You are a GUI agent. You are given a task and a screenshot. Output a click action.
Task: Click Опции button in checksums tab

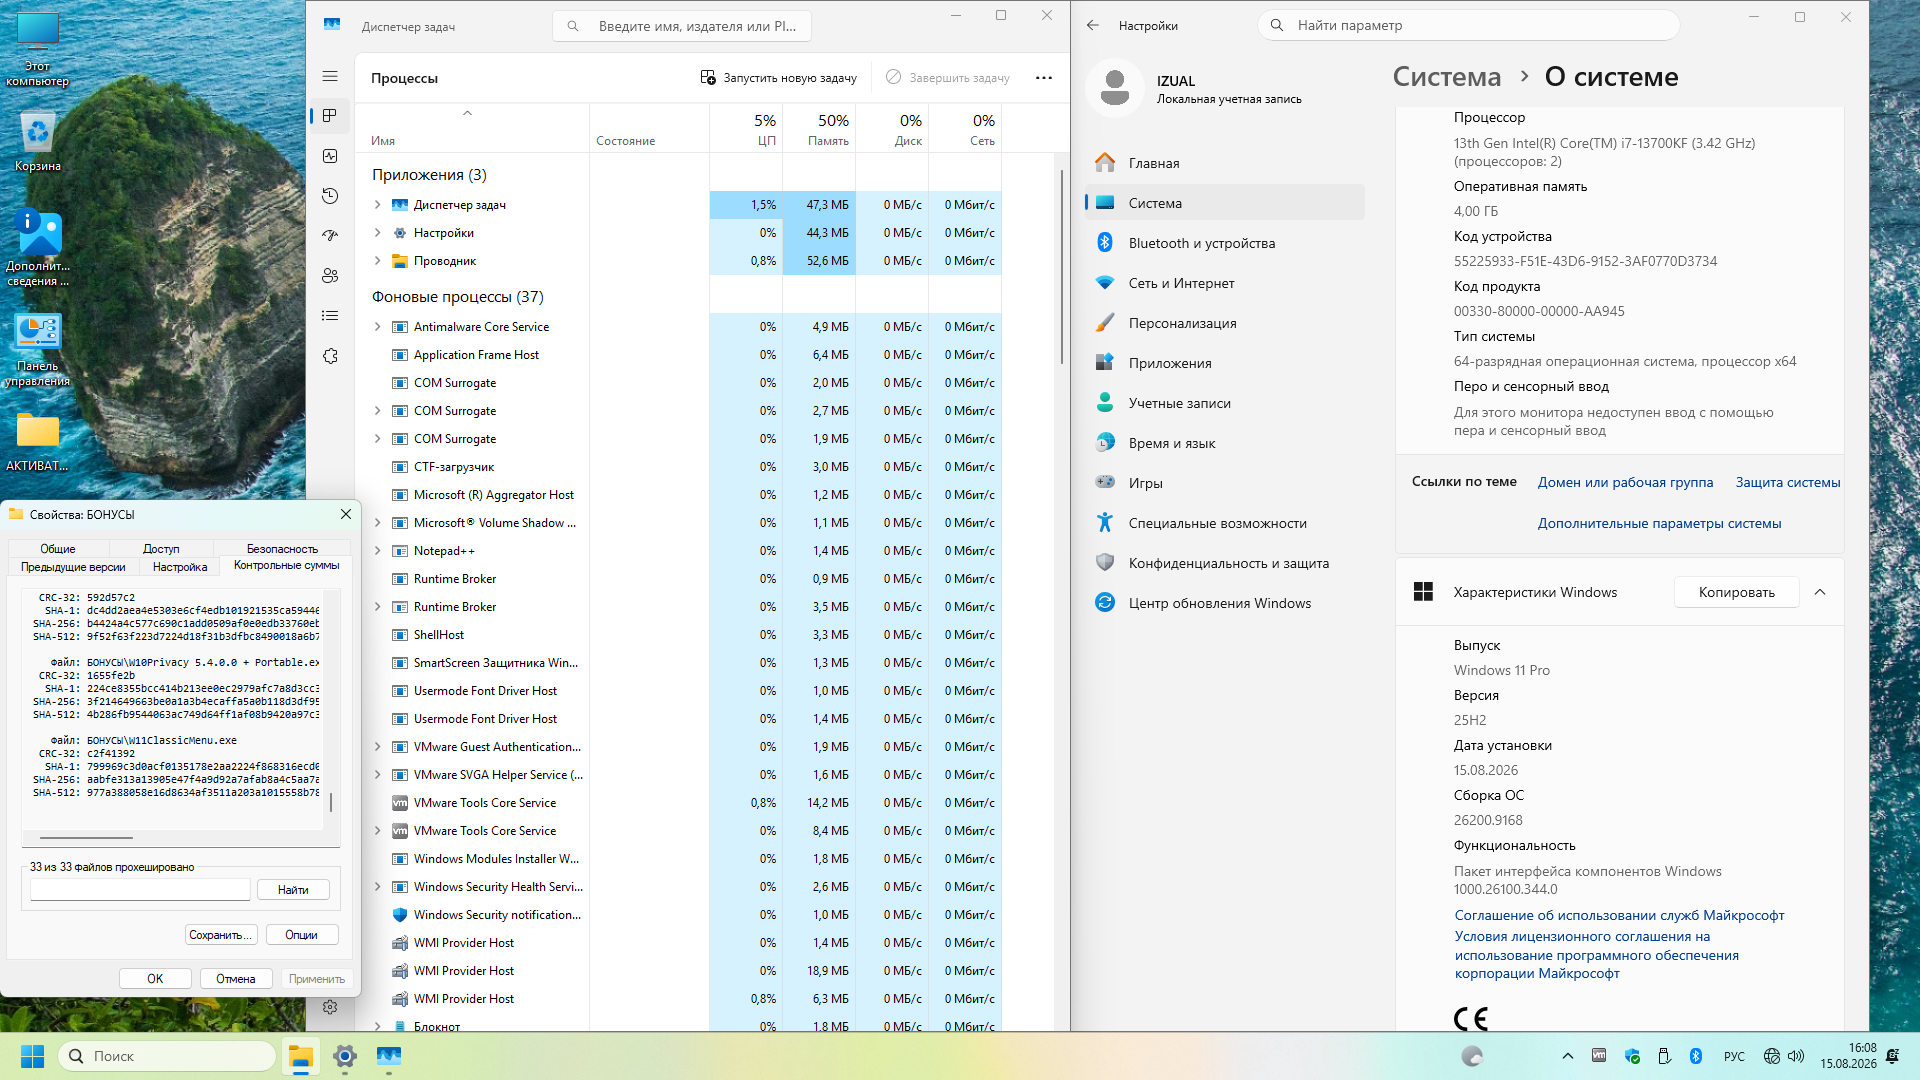(x=301, y=935)
